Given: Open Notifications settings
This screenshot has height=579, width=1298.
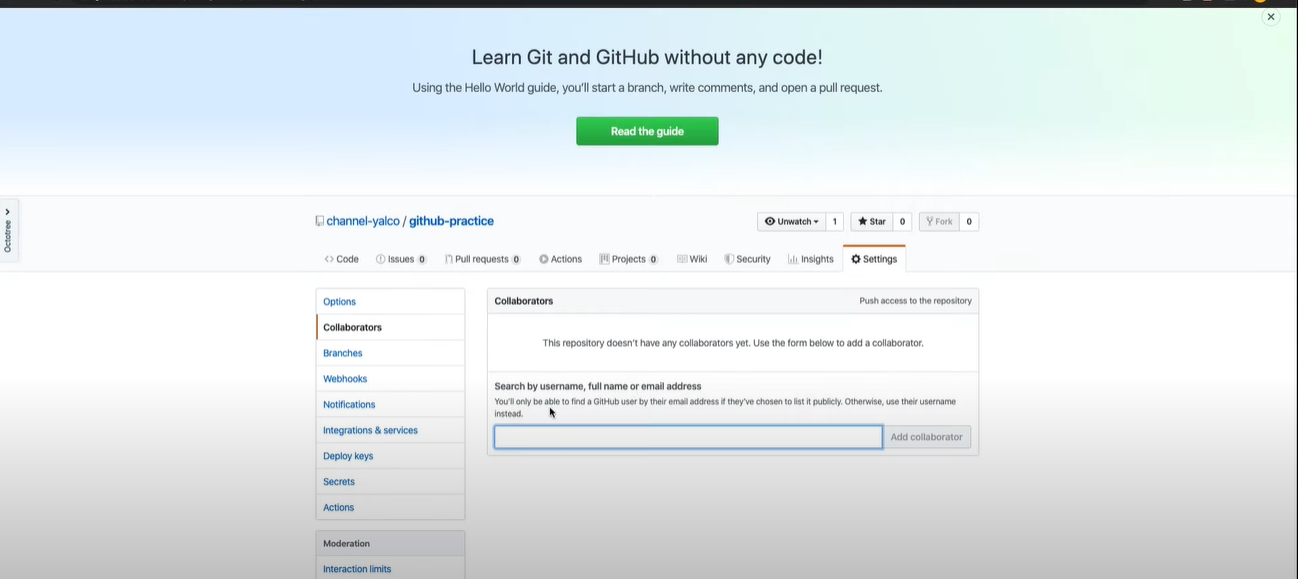Looking at the screenshot, I should pyautogui.click(x=390, y=405).
